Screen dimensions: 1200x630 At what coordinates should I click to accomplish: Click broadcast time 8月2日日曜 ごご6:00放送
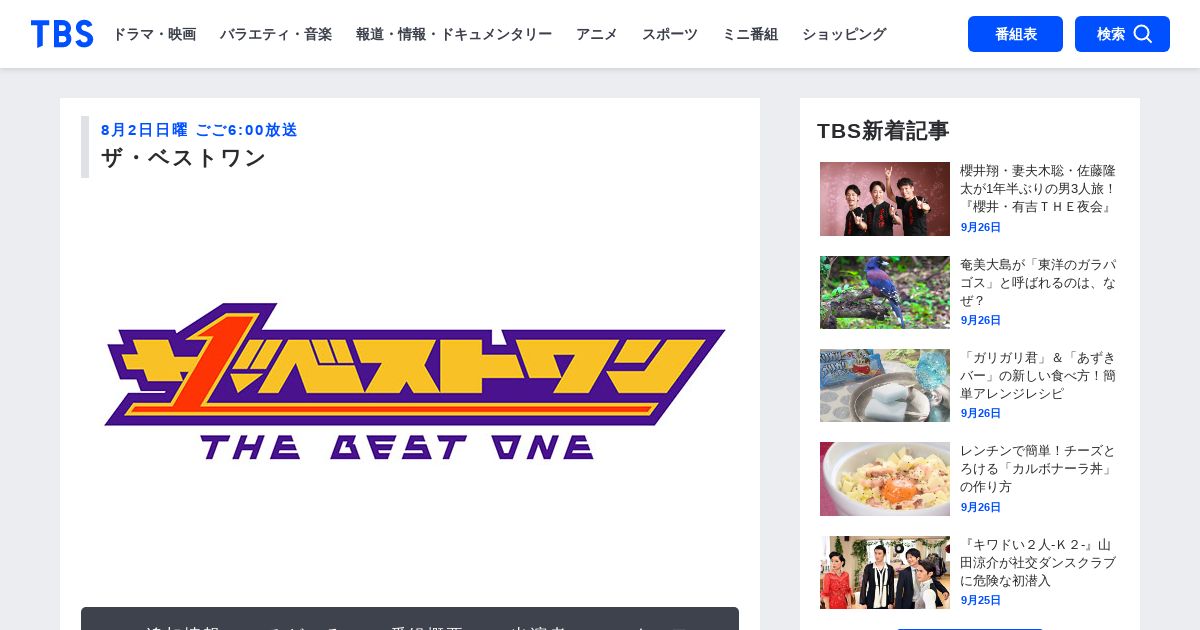coord(199,130)
